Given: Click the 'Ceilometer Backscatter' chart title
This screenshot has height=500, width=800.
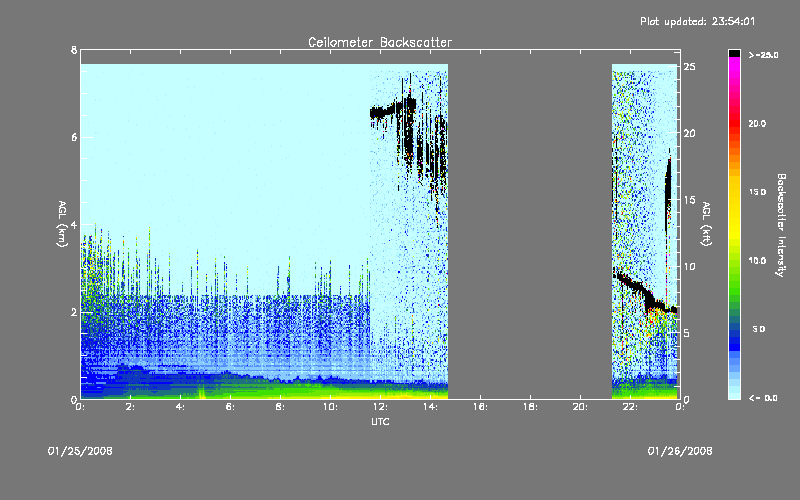Looking at the screenshot, I should (380, 42).
